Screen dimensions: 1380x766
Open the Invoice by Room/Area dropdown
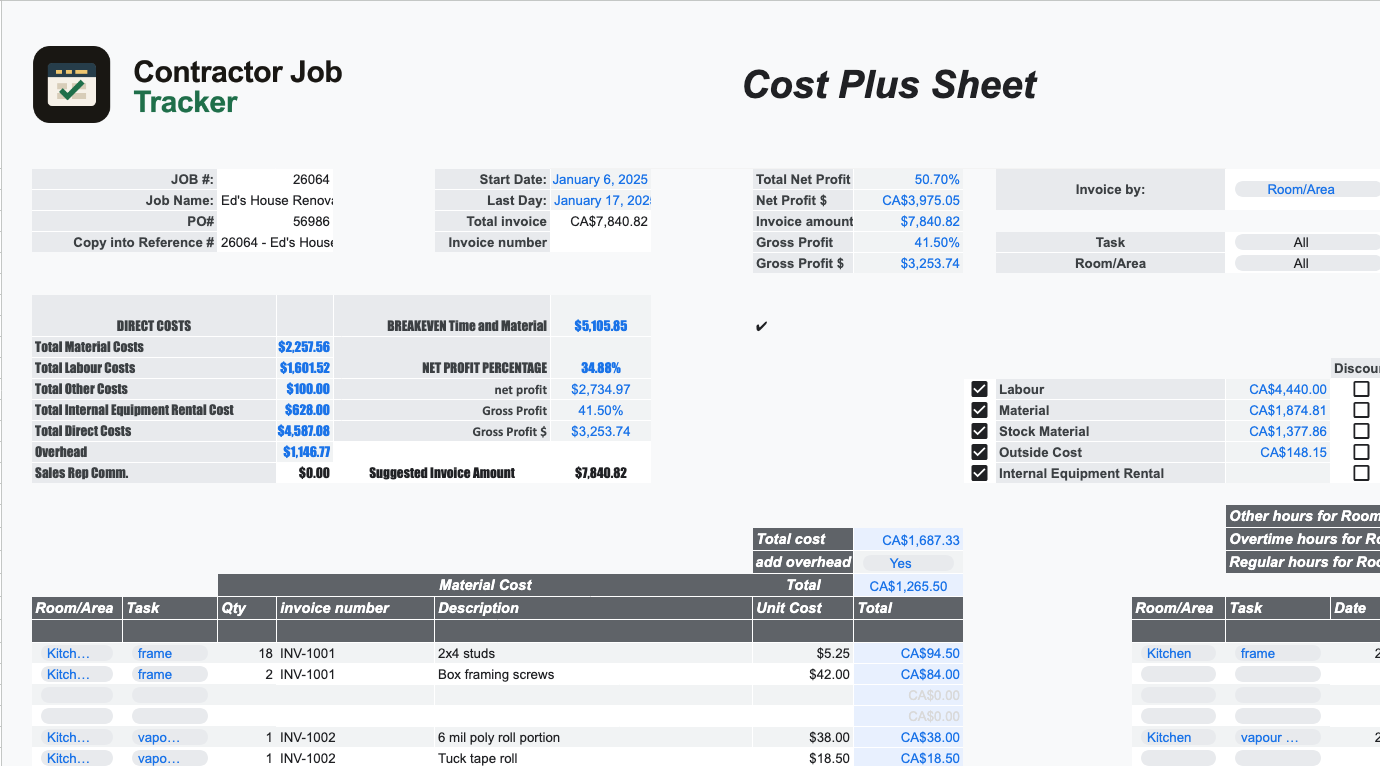[1307, 189]
